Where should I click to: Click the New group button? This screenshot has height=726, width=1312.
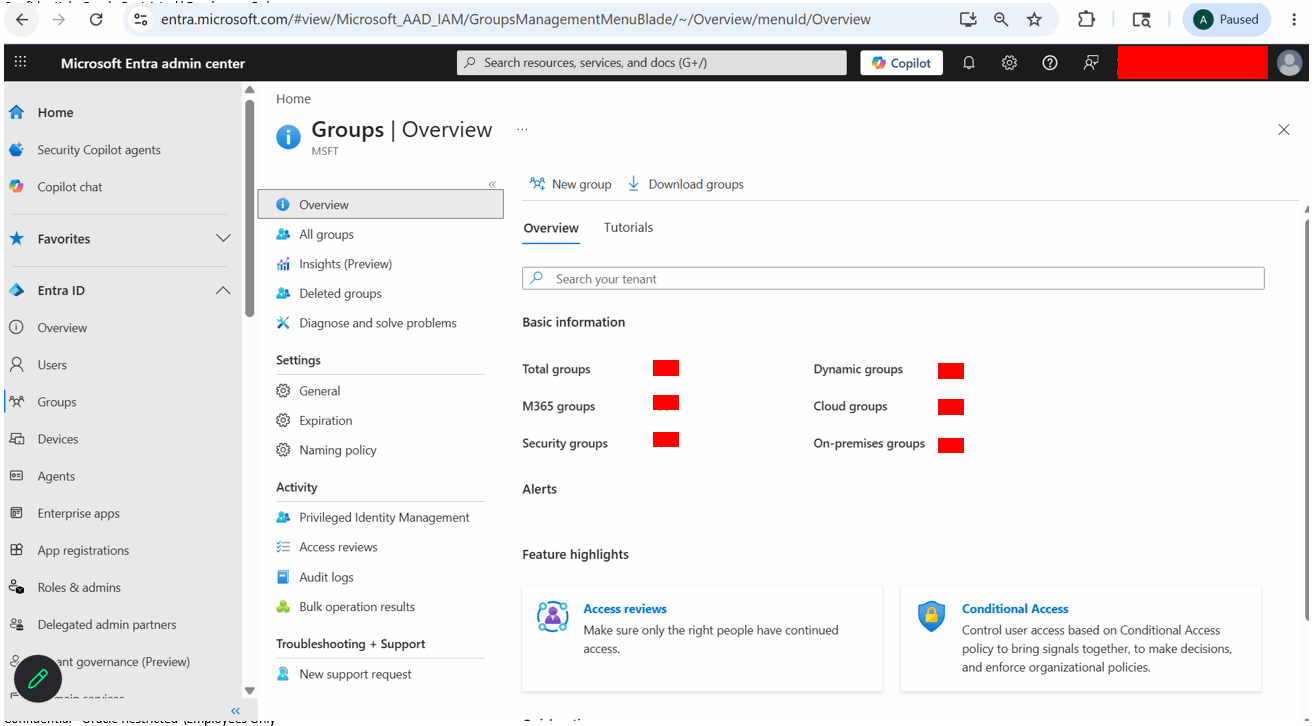tap(570, 184)
